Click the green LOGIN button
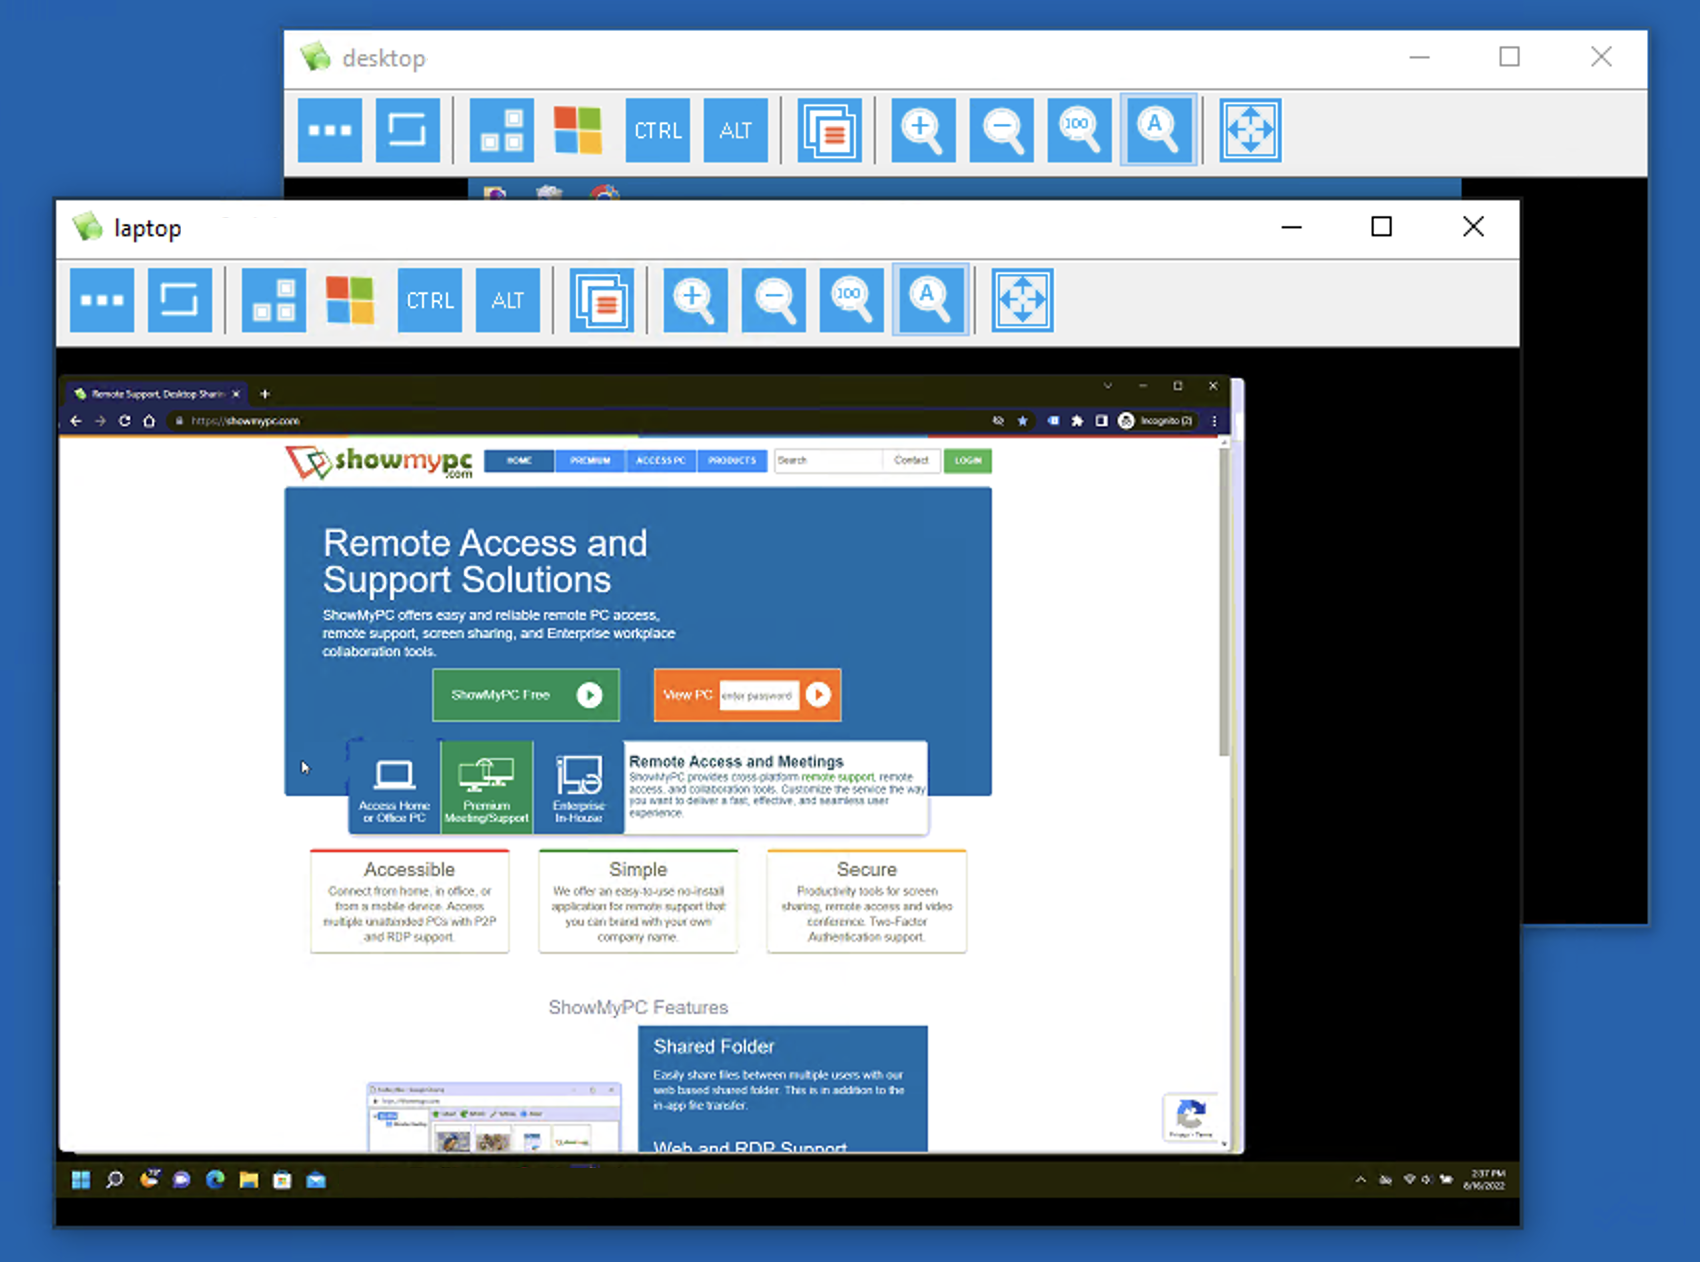This screenshot has width=1700, height=1262. [x=967, y=460]
